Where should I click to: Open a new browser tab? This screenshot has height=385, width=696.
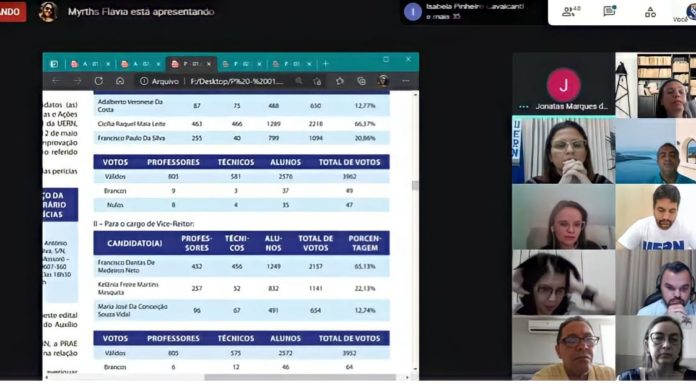pyautogui.click(x=325, y=64)
